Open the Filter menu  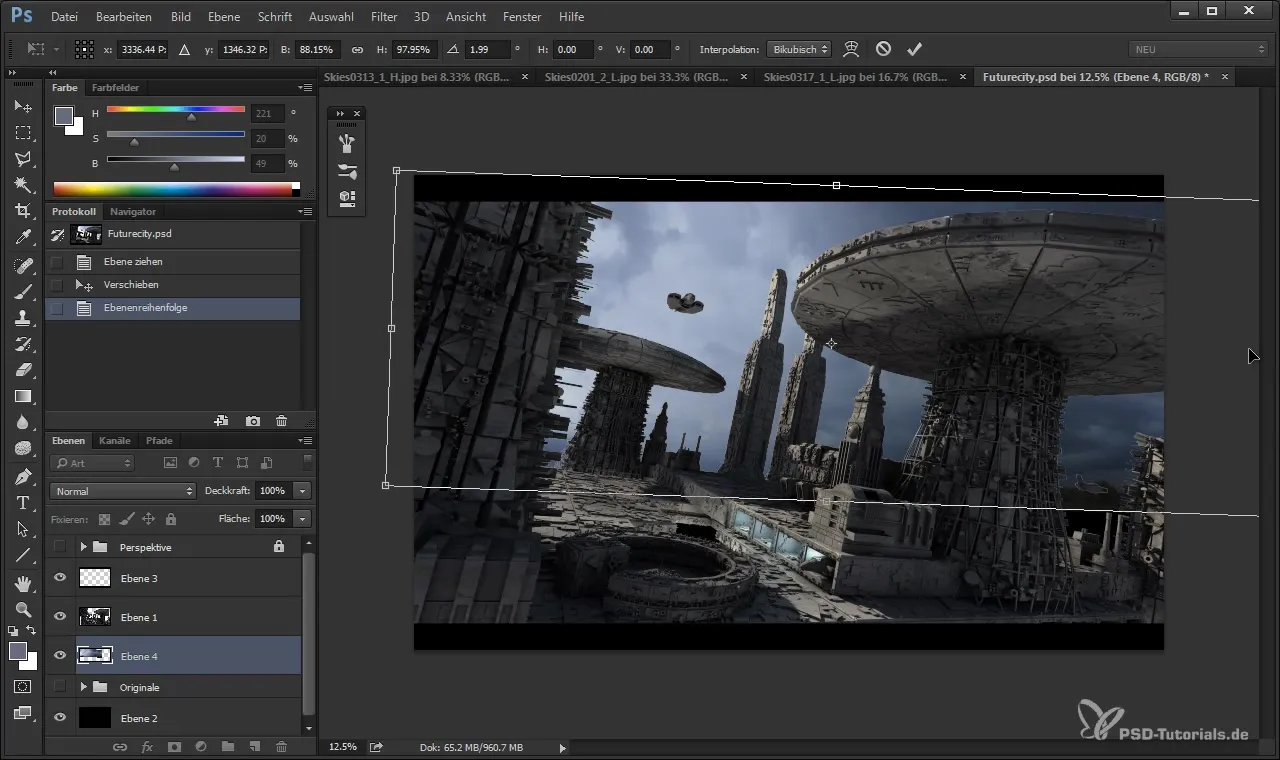pyautogui.click(x=383, y=17)
